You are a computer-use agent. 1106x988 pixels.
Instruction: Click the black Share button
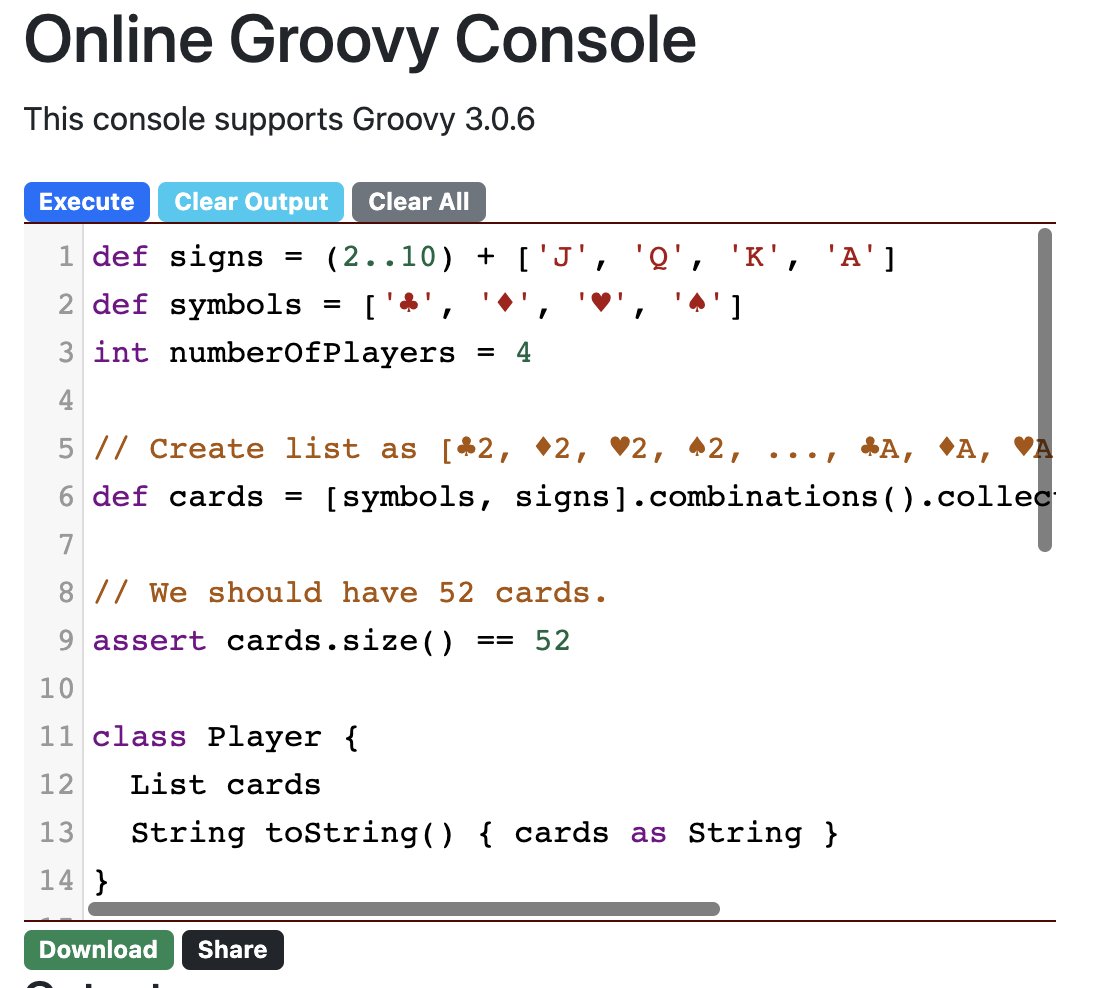click(x=233, y=949)
